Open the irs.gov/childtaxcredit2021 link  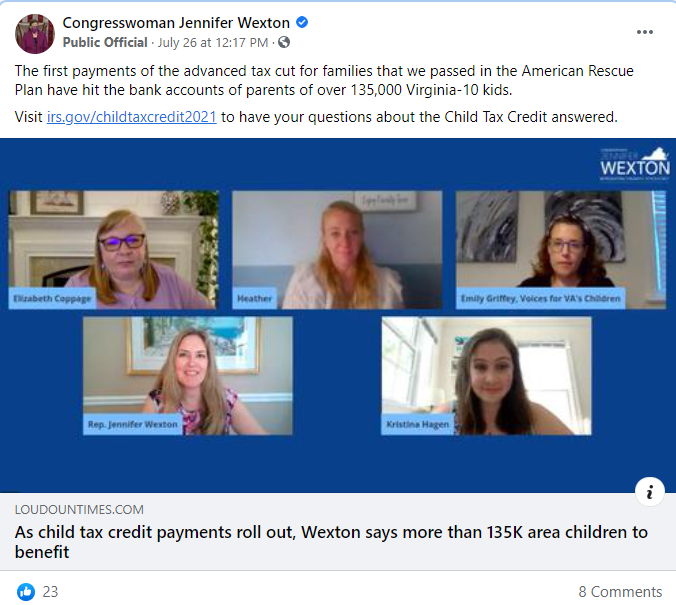click(x=131, y=117)
